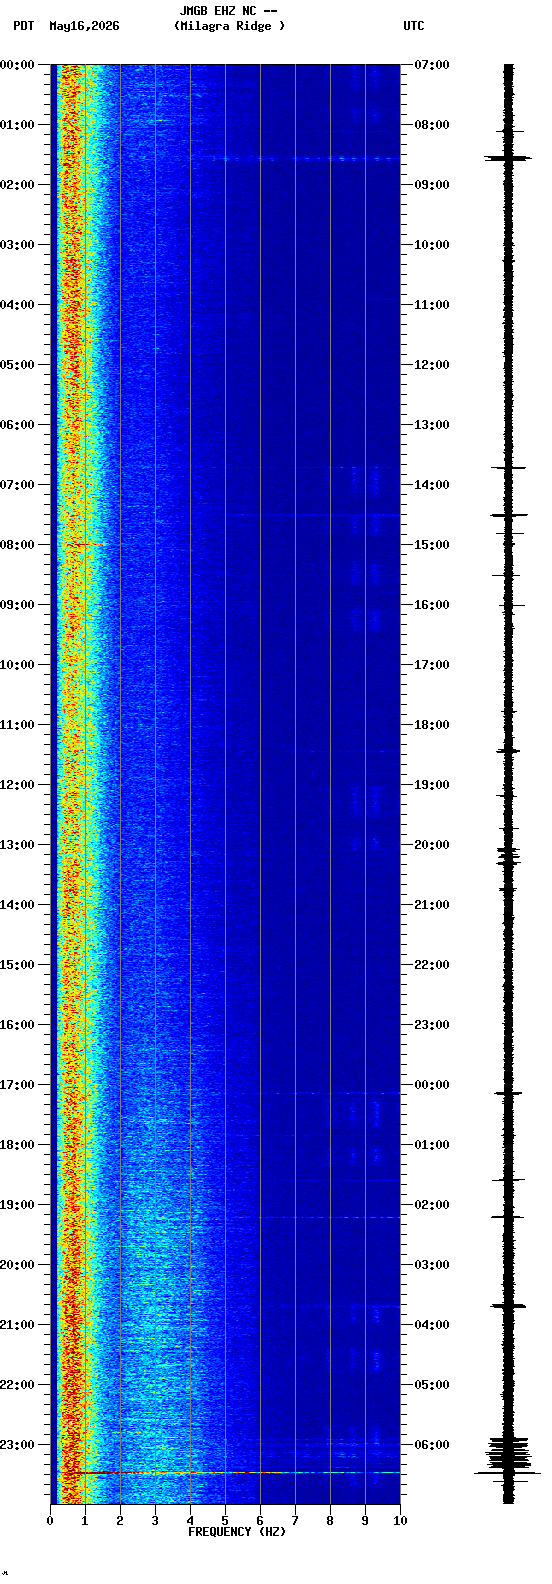Click frequency axis tick label "6"
552x1584 pixels.
[260, 1521]
